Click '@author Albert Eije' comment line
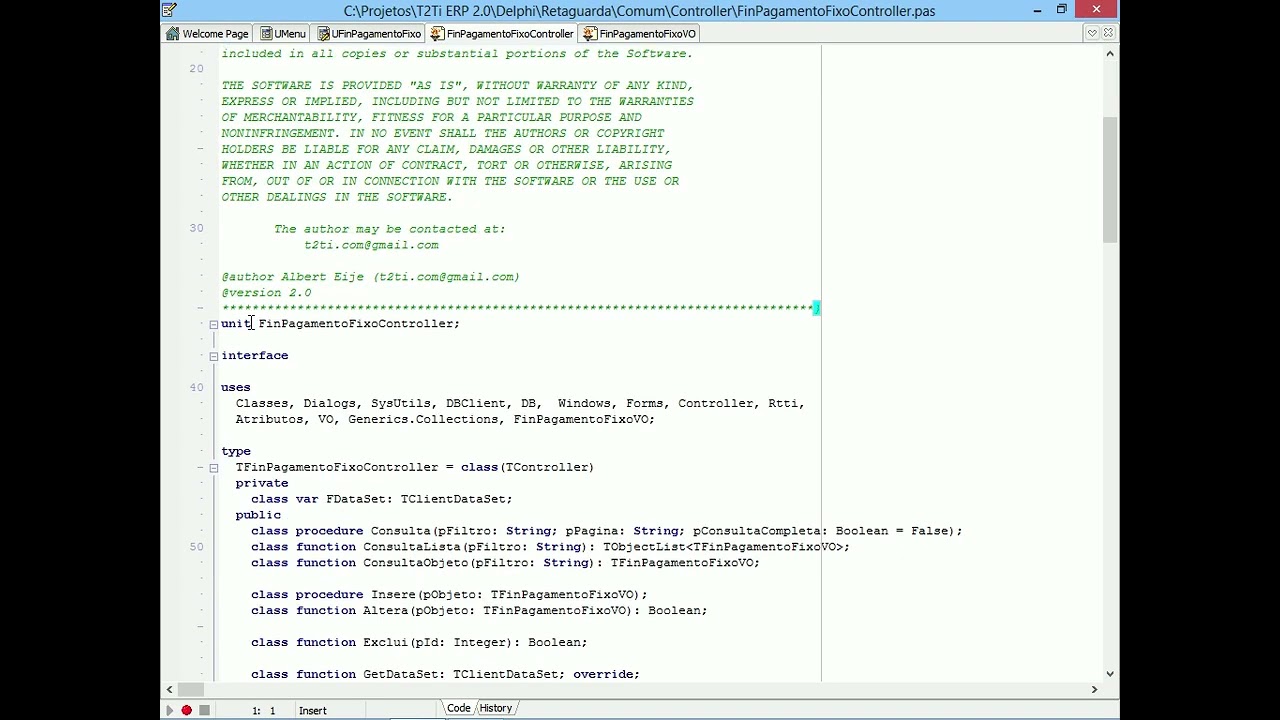This screenshot has height=720, width=1280. [x=371, y=277]
